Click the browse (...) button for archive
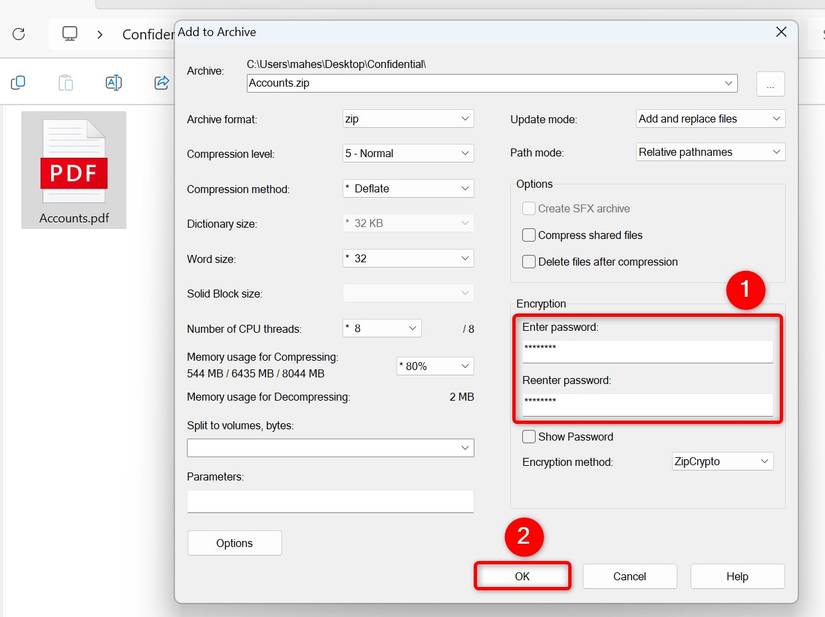Viewport: 825px width, 617px height. [770, 84]
